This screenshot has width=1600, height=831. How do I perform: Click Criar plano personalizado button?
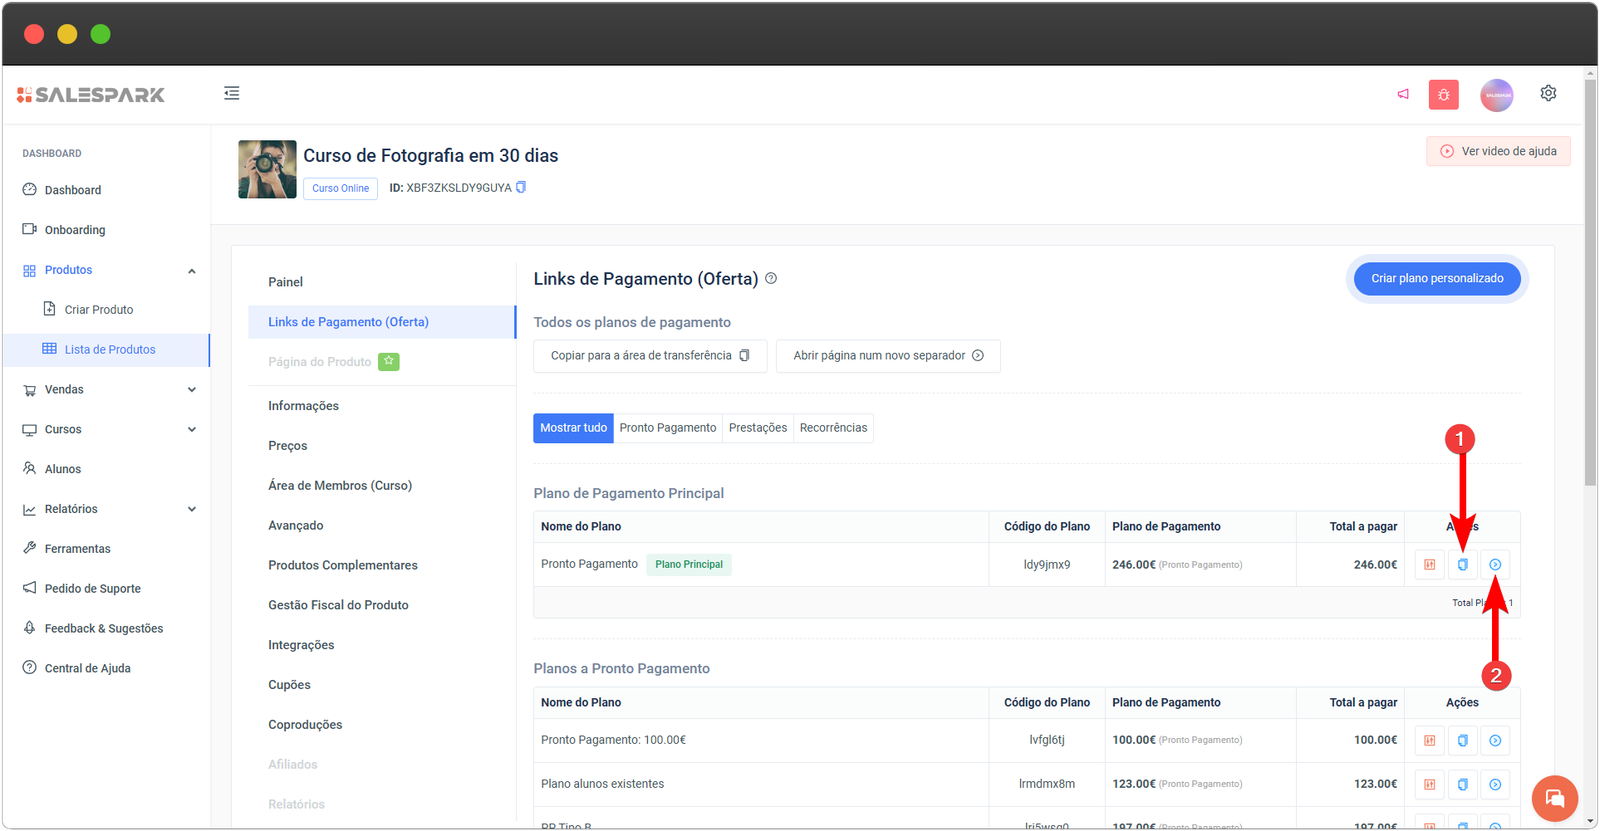coord(1436,279)
